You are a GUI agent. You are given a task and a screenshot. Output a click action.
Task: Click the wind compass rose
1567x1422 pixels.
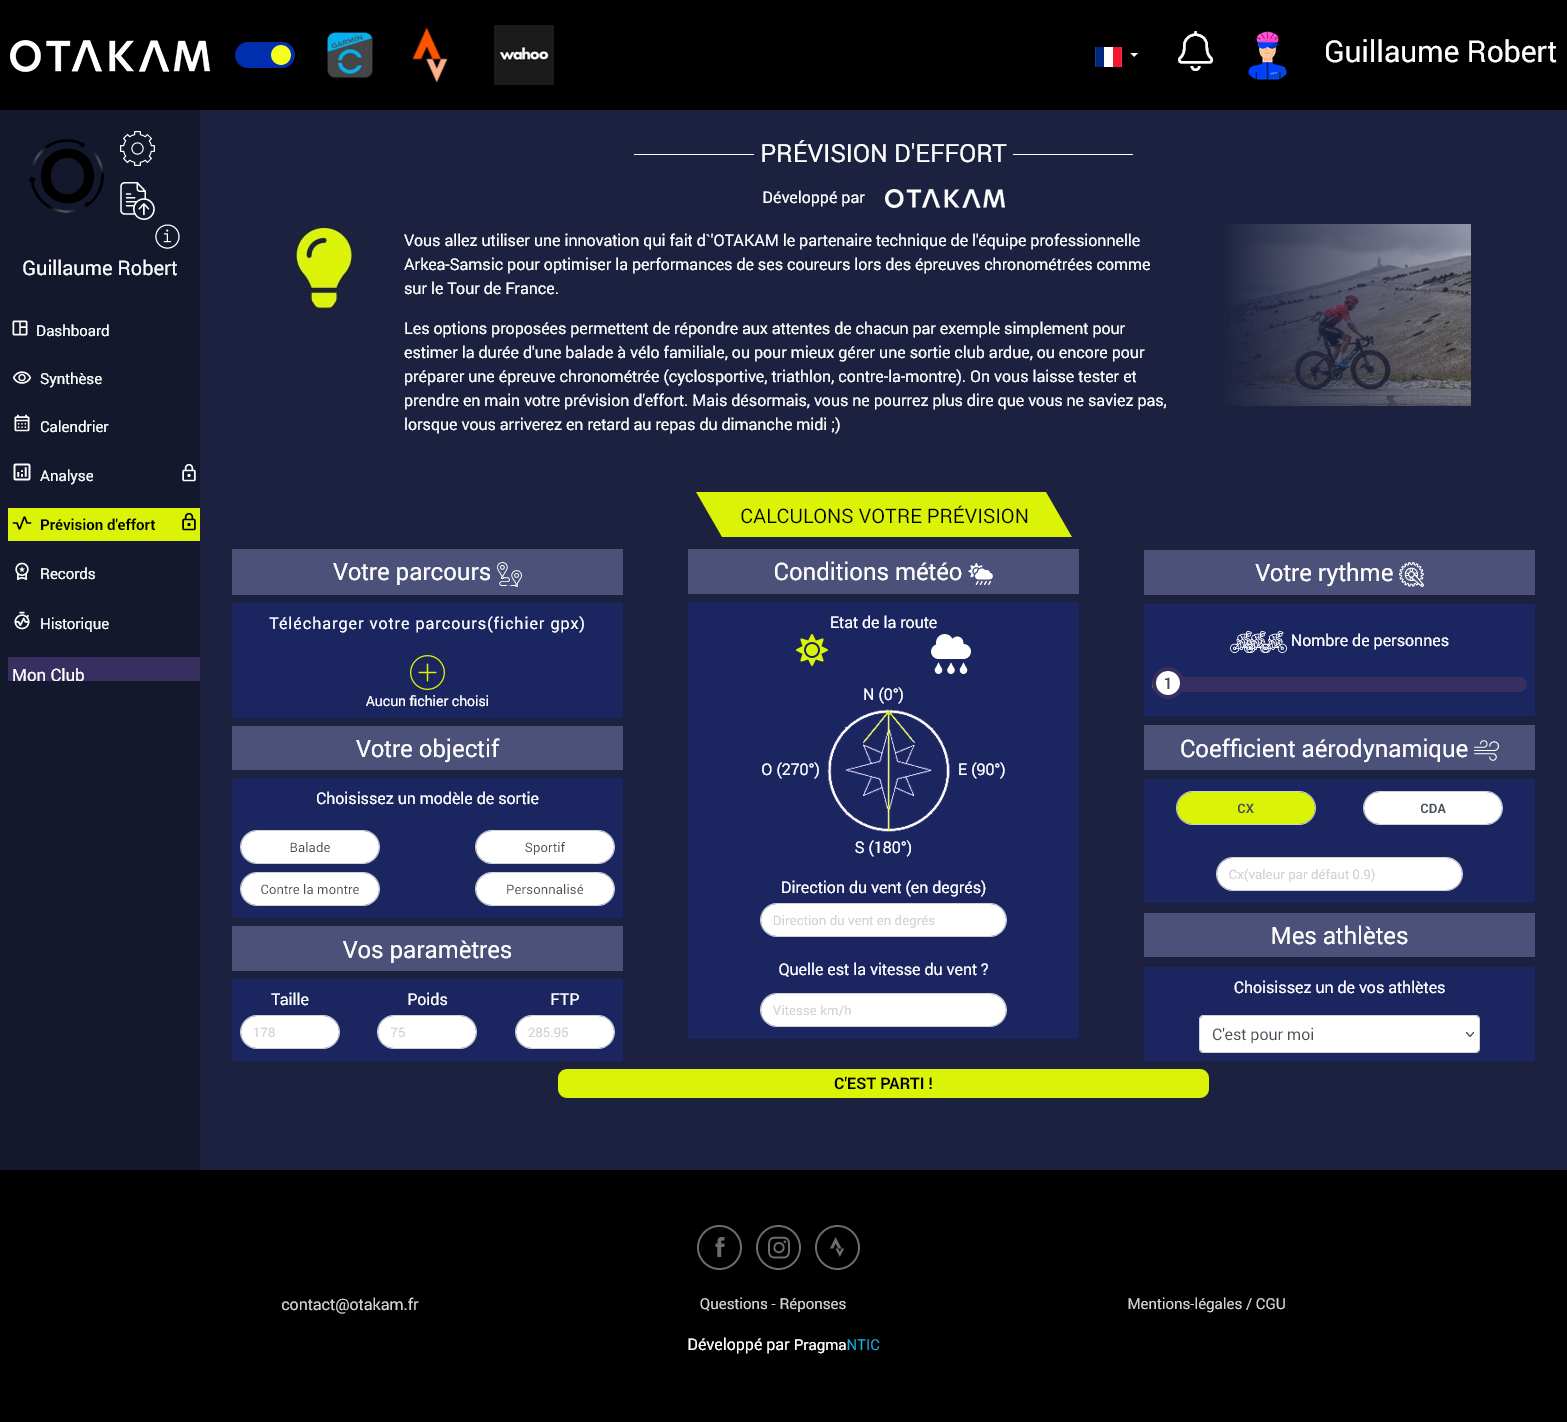coord(888,770)
